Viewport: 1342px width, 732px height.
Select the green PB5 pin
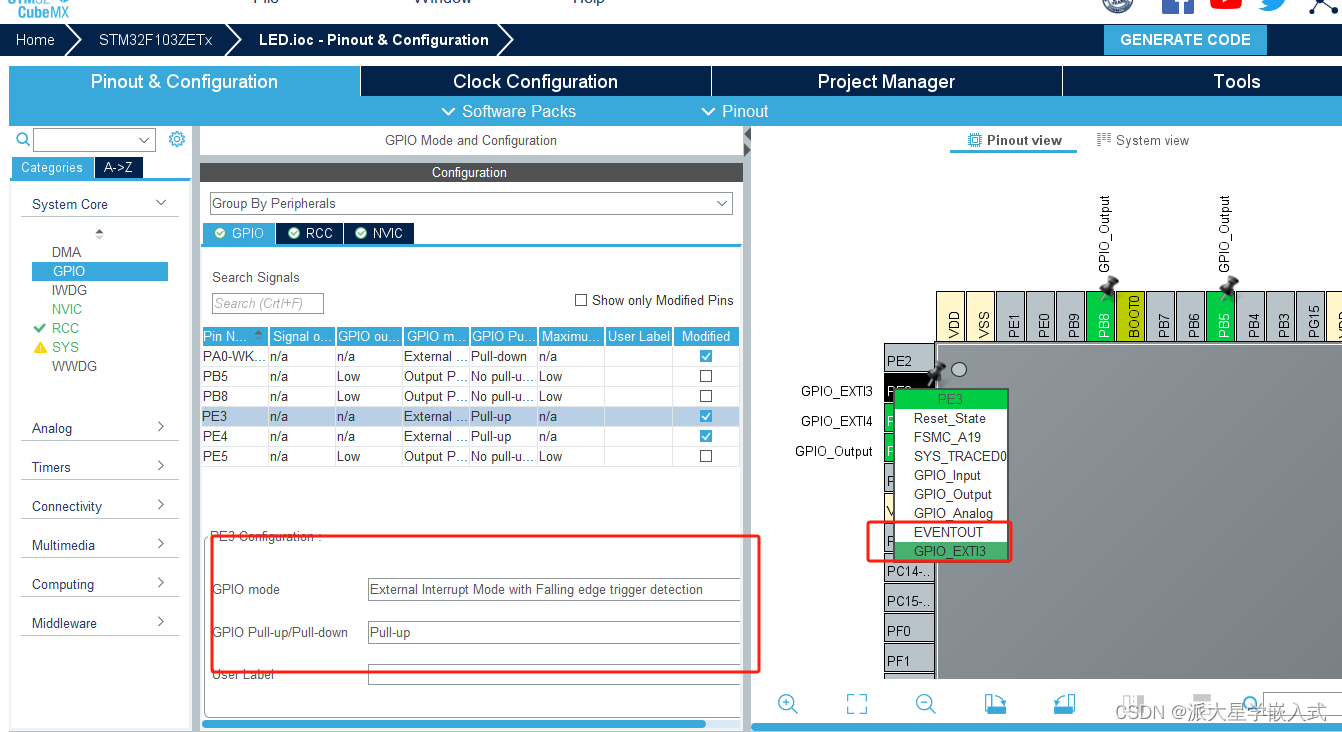click(1221, 318)
